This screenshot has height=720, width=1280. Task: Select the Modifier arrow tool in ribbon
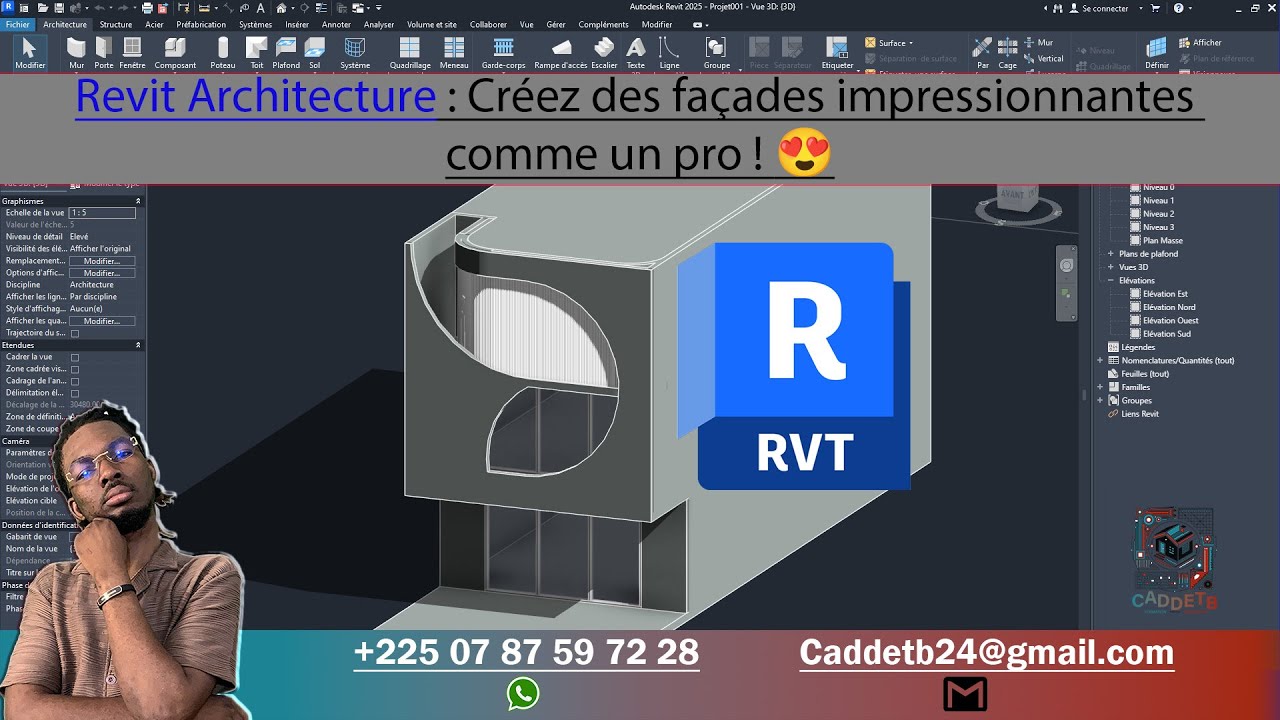[x=29, y=52]
